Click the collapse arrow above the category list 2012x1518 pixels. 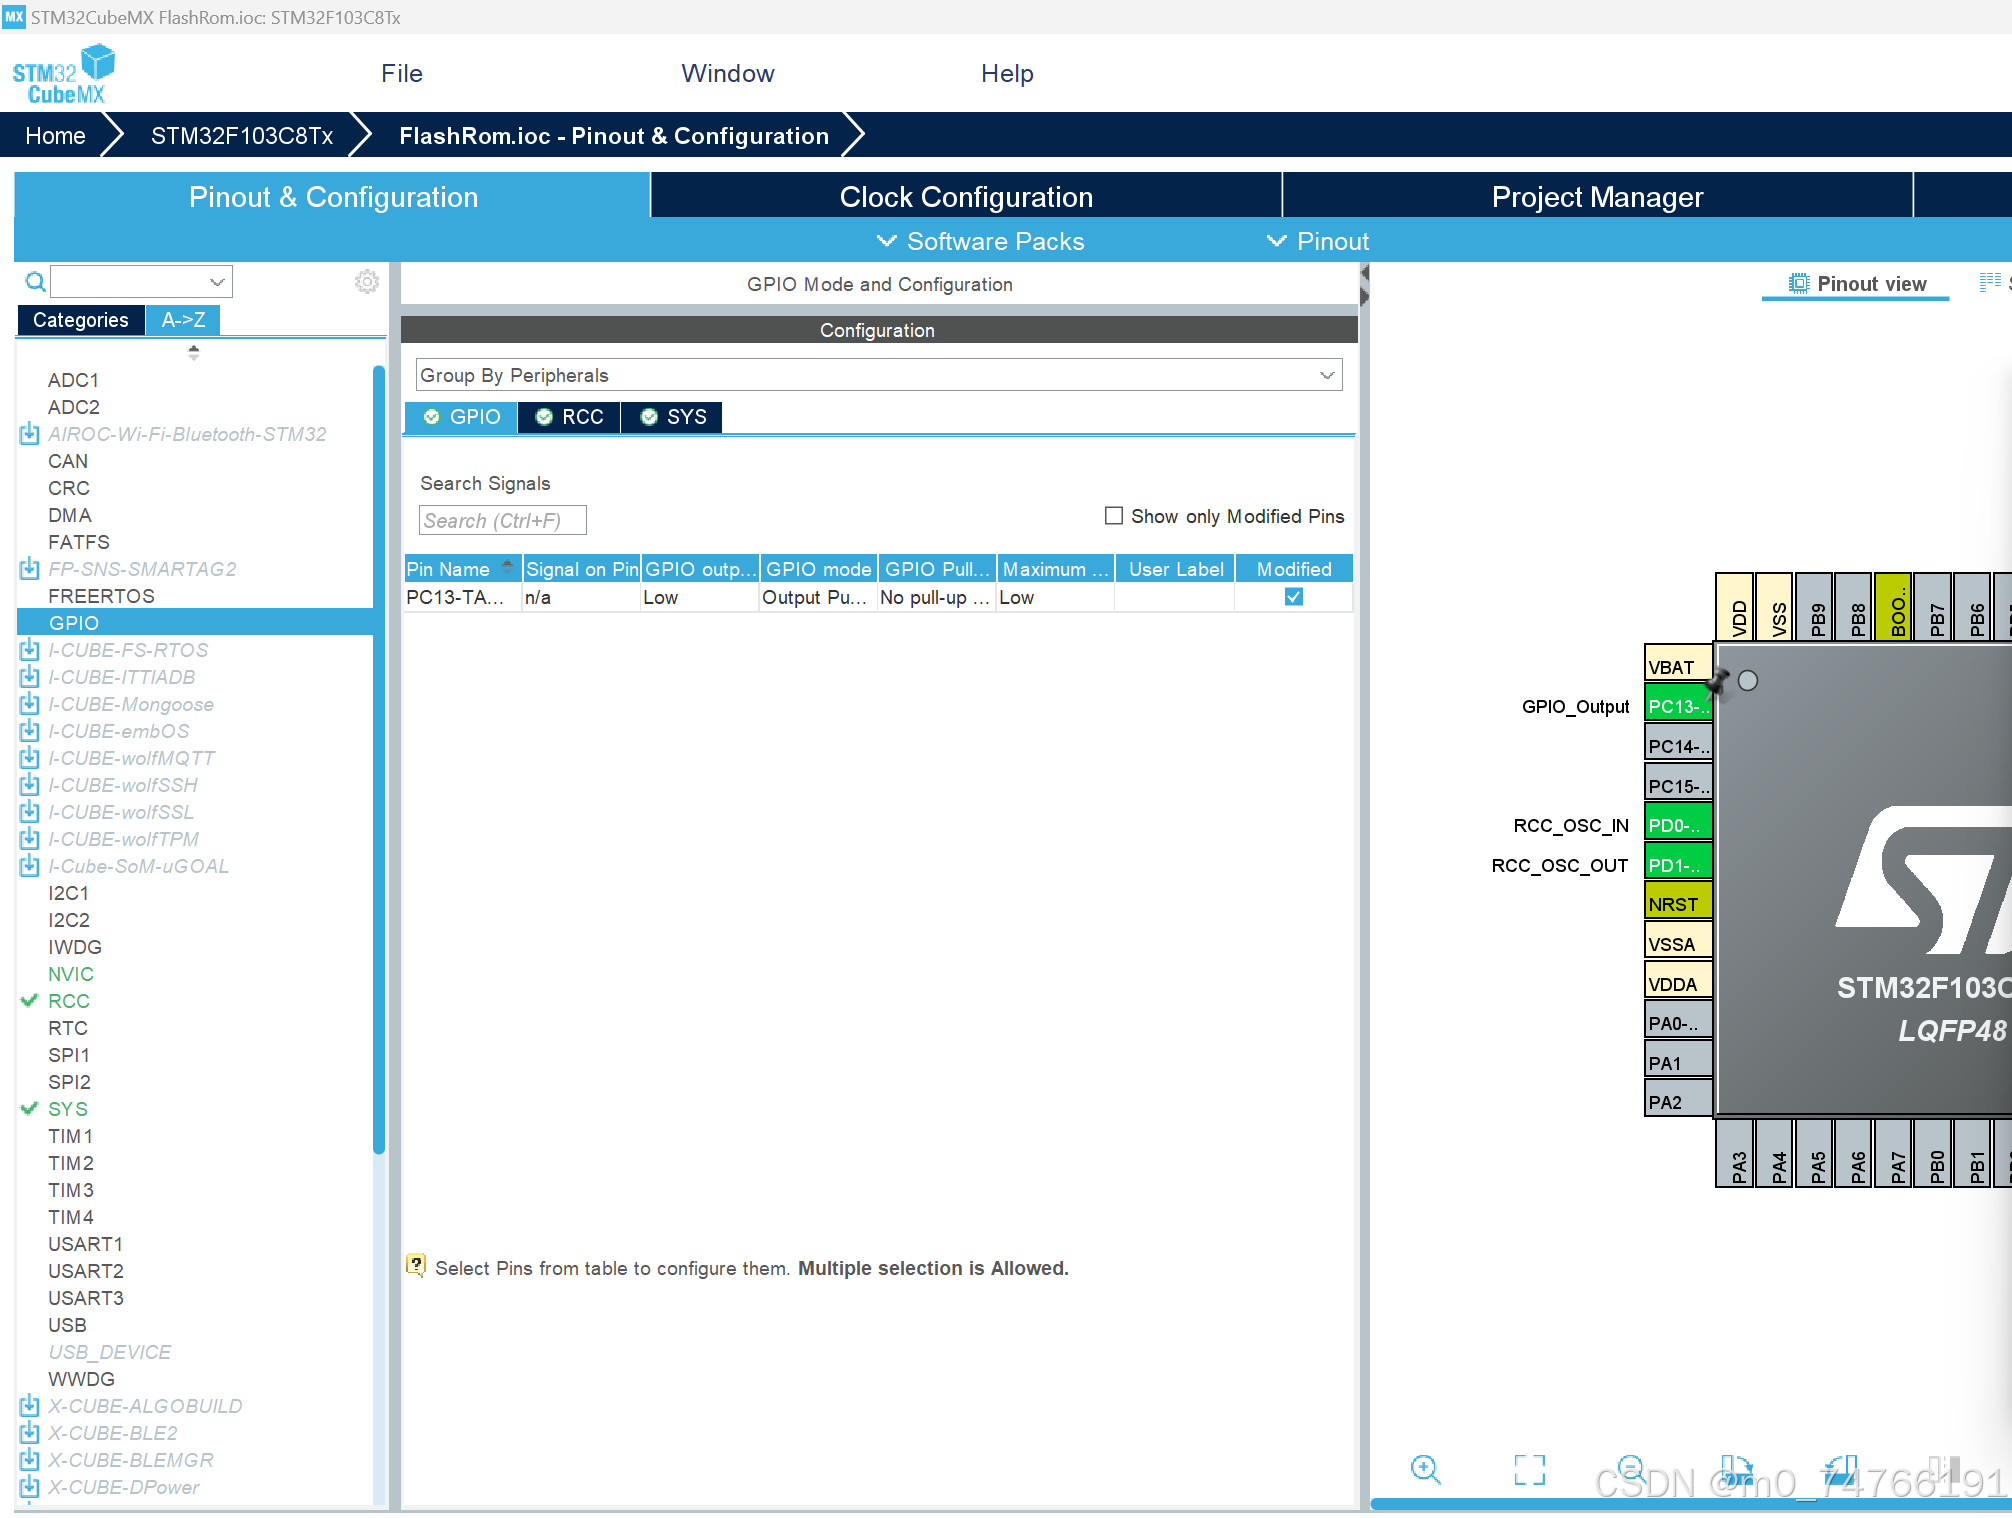(x=194, y=352)
